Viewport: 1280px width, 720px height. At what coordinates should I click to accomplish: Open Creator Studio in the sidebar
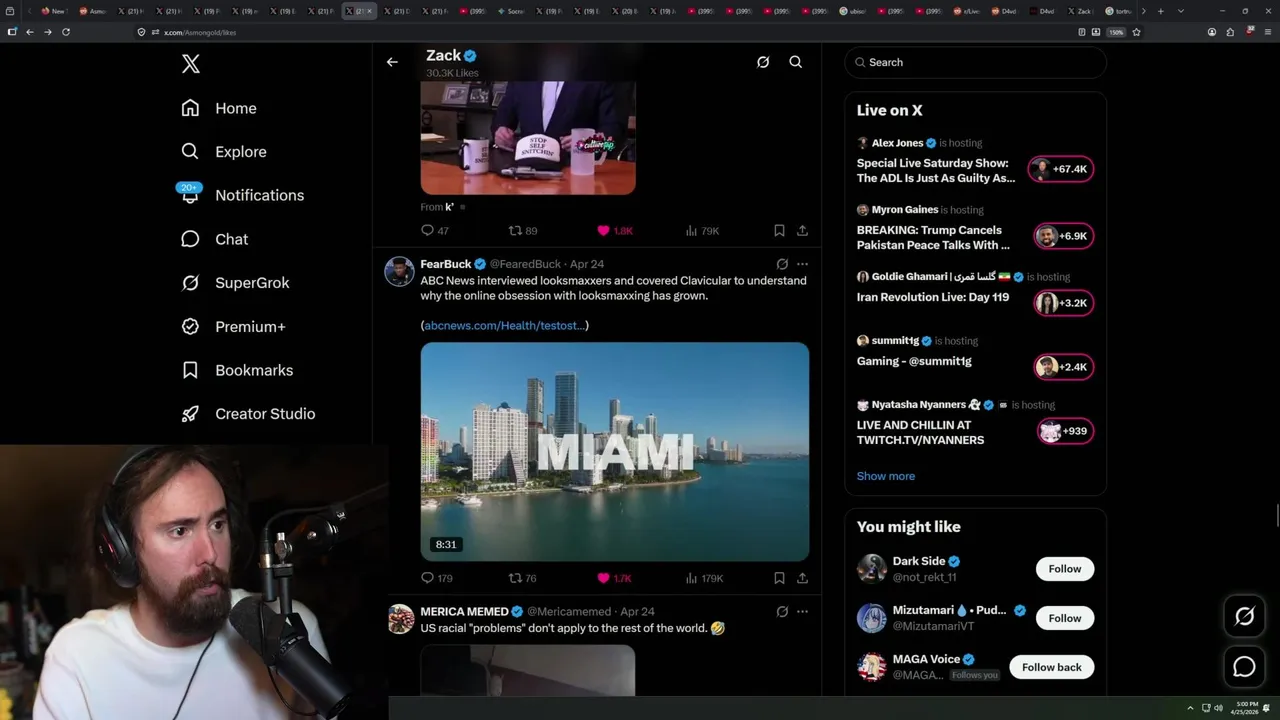248,414
